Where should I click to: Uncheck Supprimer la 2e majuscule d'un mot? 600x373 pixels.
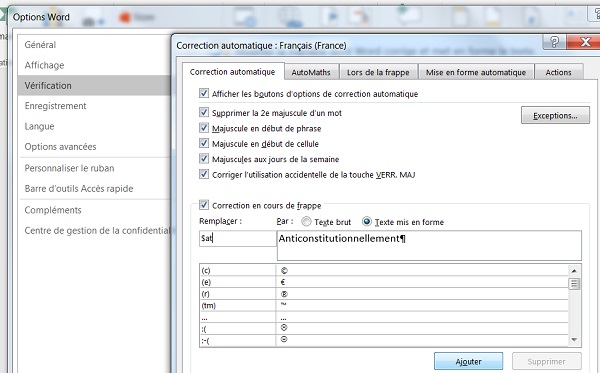[204, 112]
